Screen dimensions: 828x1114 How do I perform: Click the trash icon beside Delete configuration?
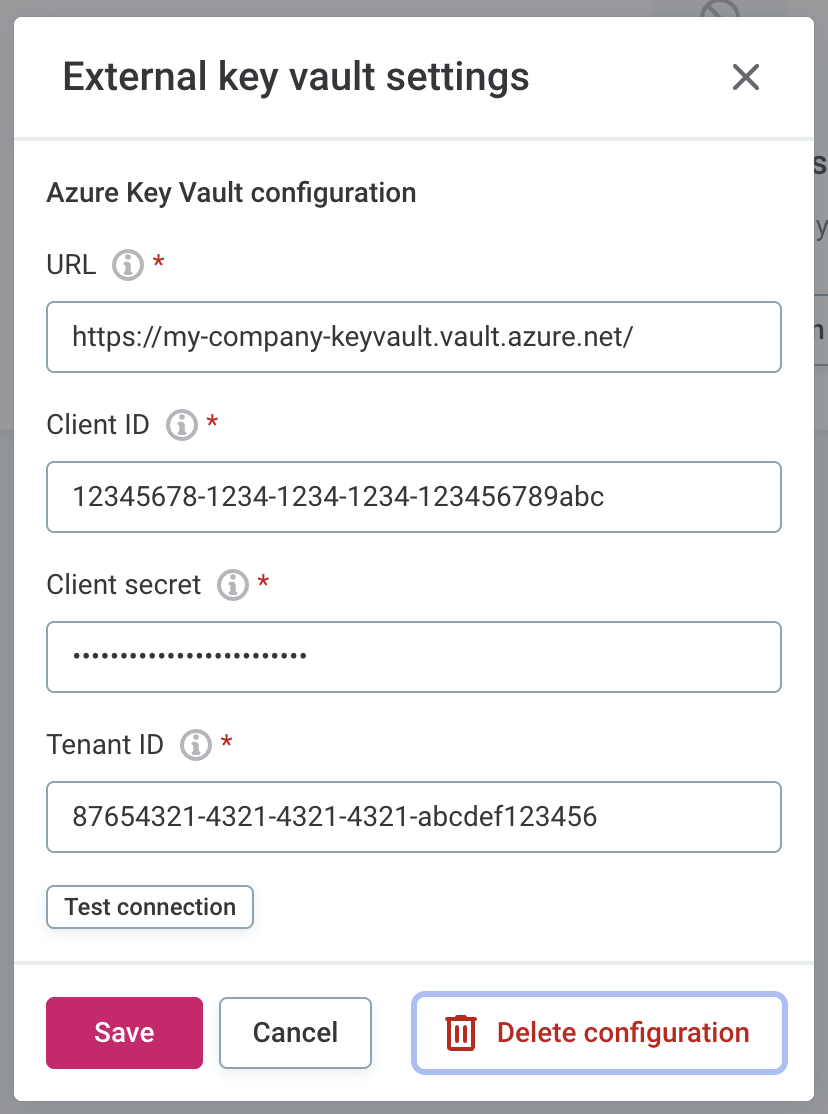coord(460,1033)
